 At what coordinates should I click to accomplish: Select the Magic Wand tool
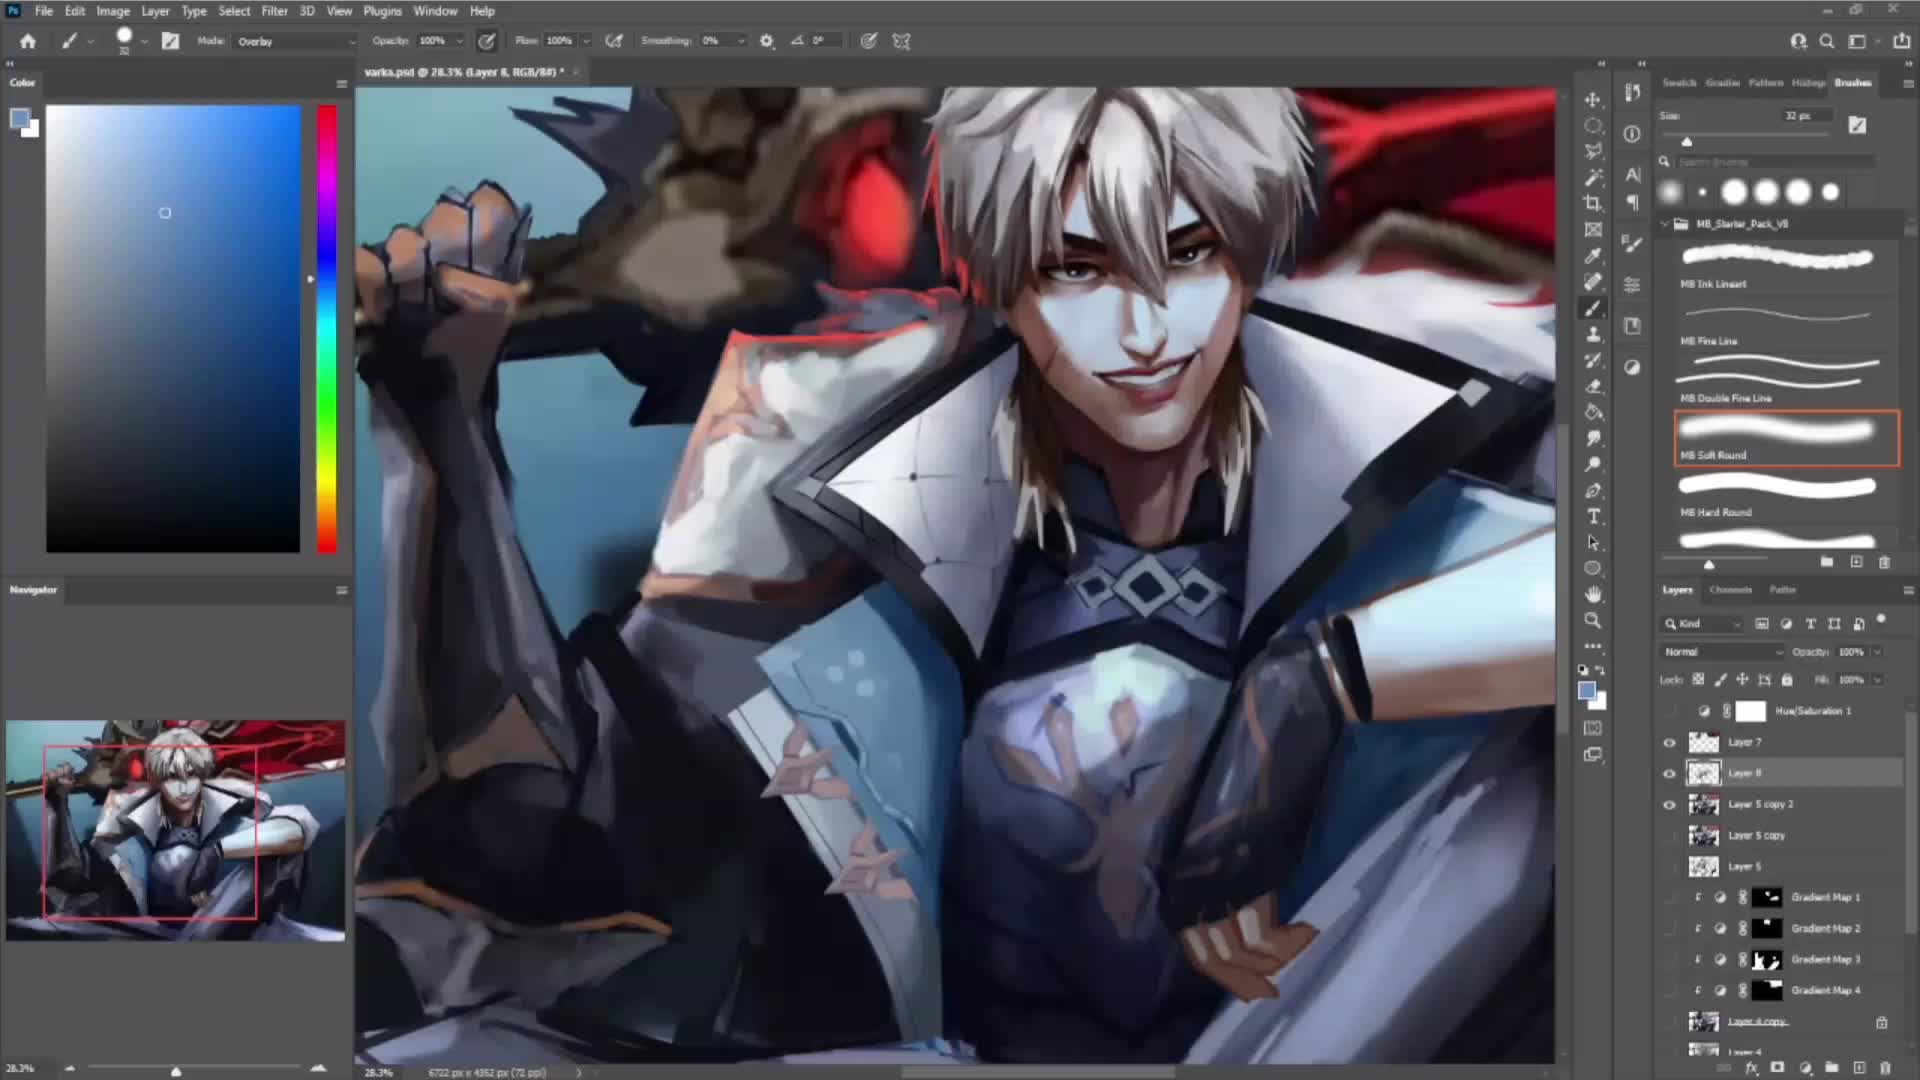[x=1593, y=178]
